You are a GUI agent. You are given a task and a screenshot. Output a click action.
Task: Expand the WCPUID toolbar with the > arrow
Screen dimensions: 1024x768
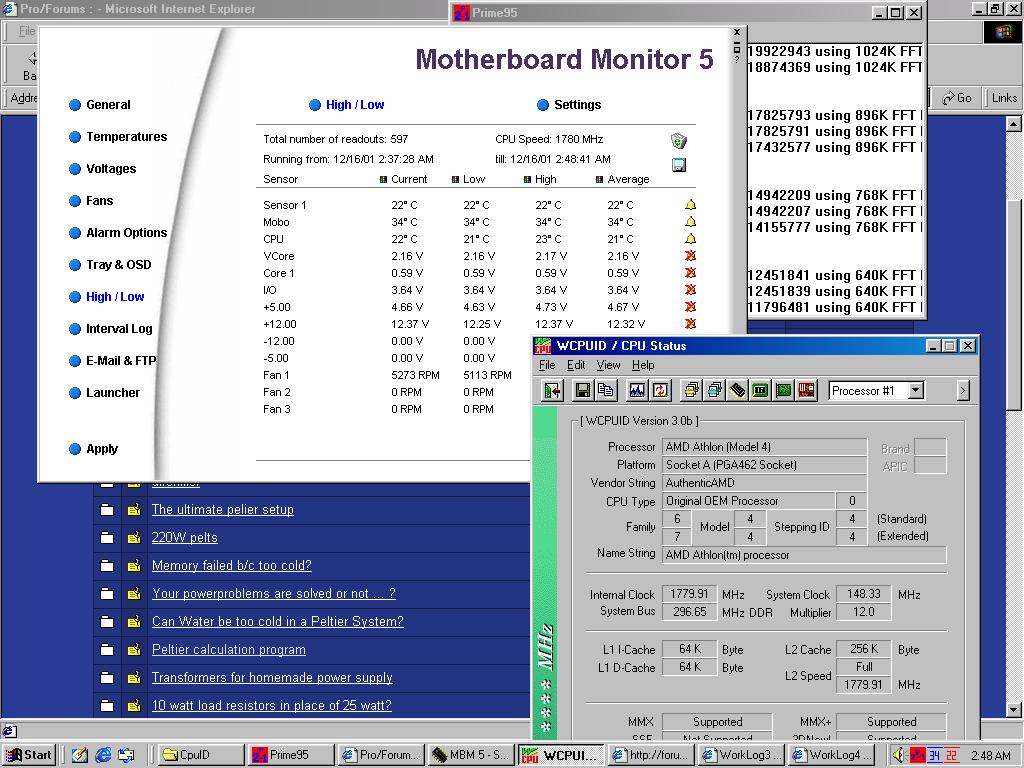(x=963, y=391)
